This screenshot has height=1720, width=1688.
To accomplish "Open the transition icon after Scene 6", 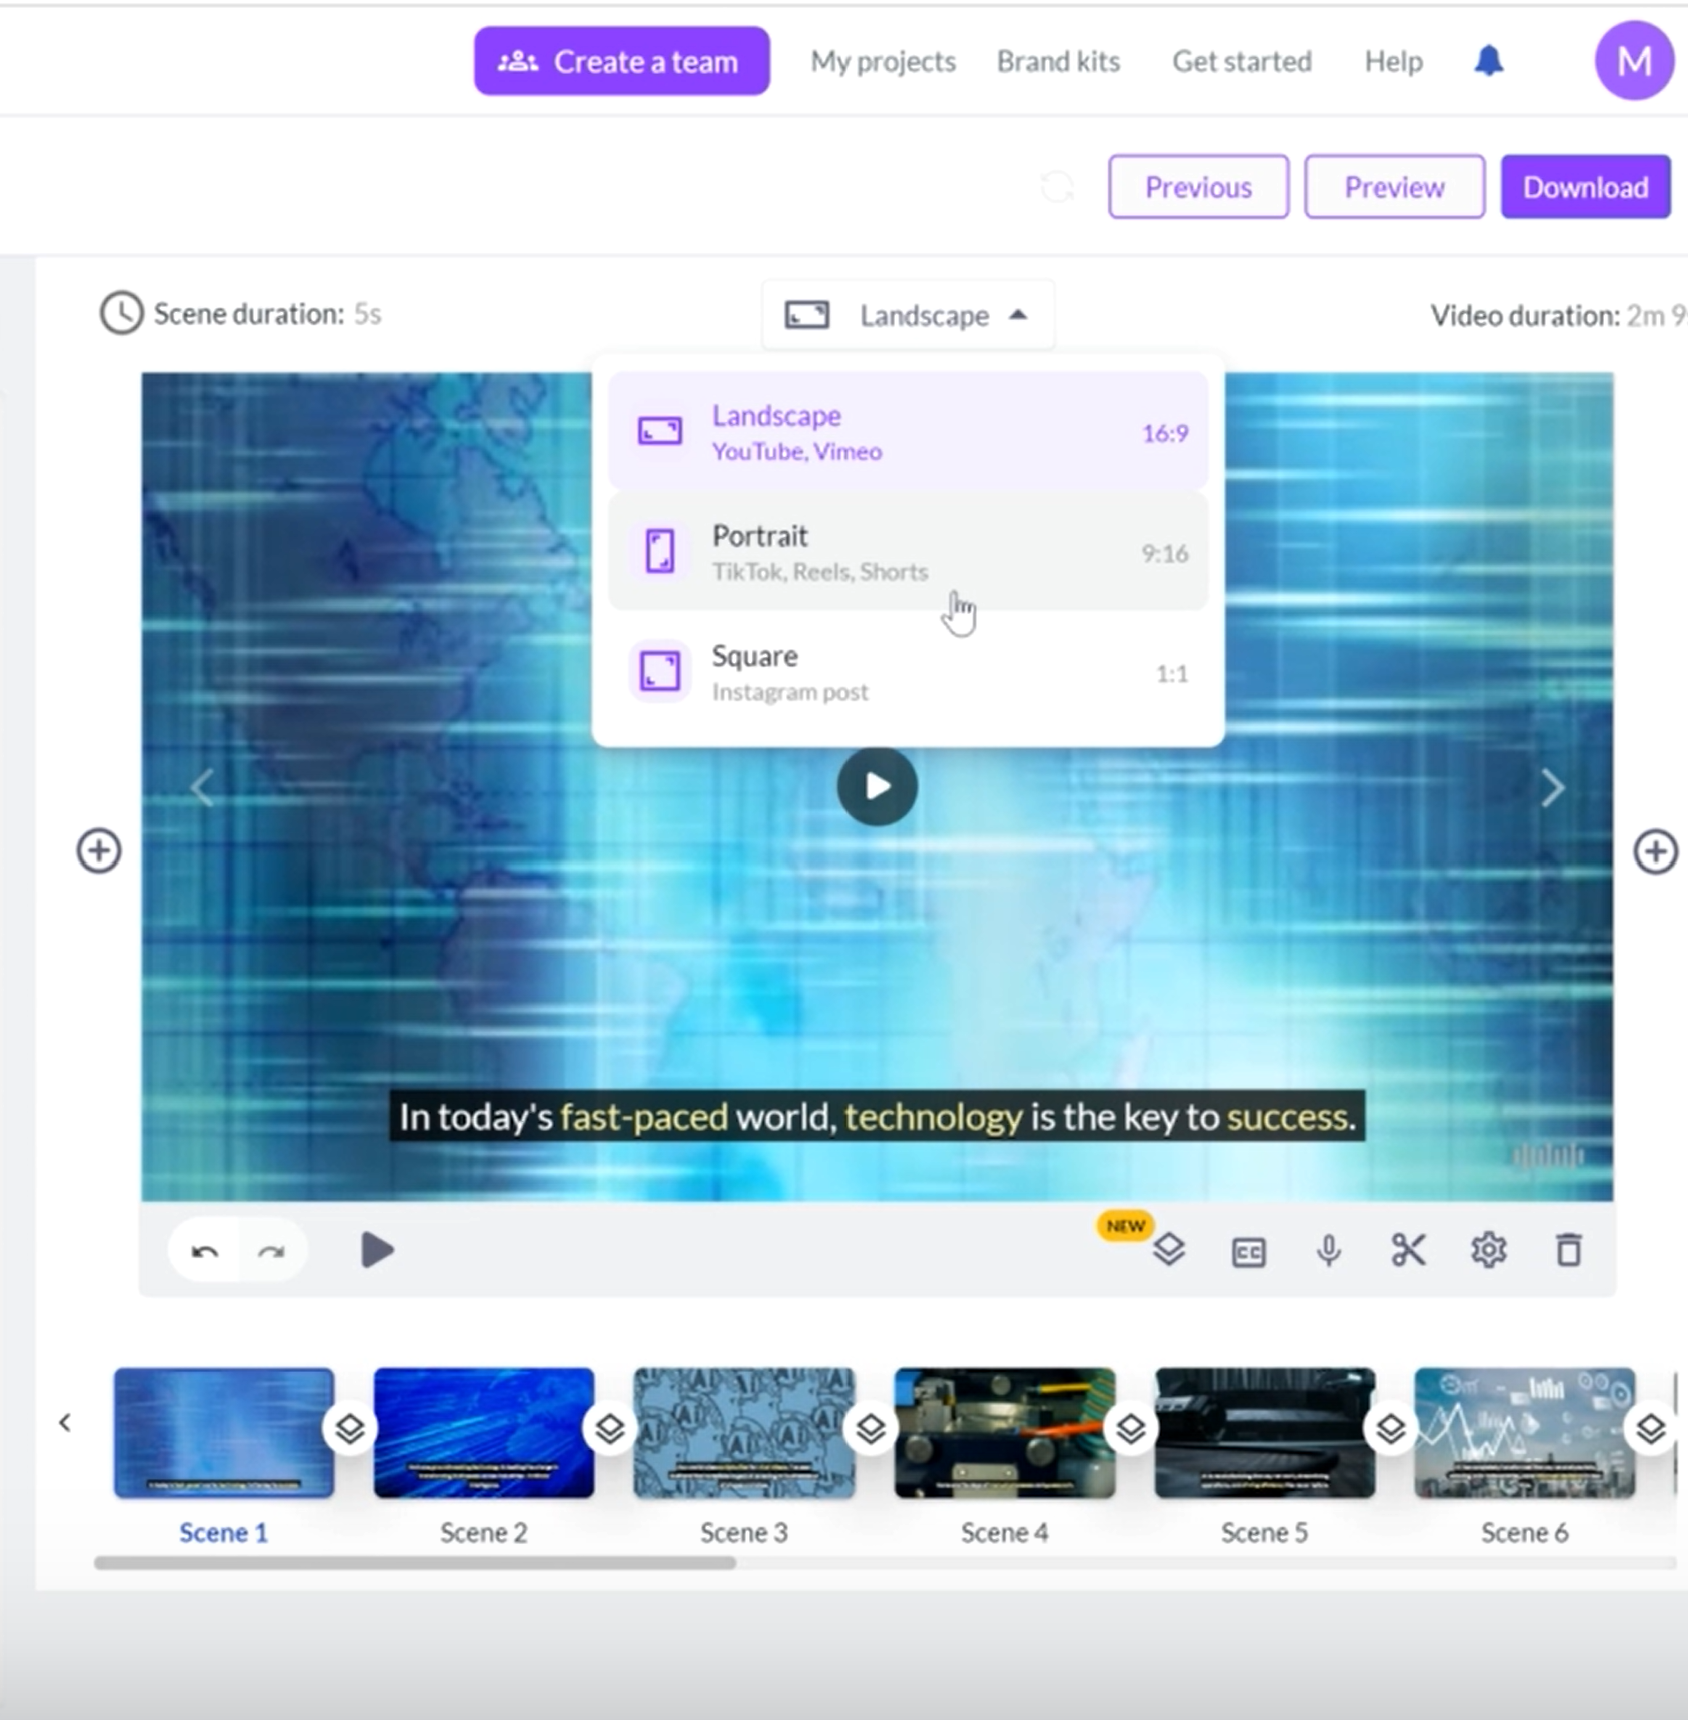I will point(1650,1429).
